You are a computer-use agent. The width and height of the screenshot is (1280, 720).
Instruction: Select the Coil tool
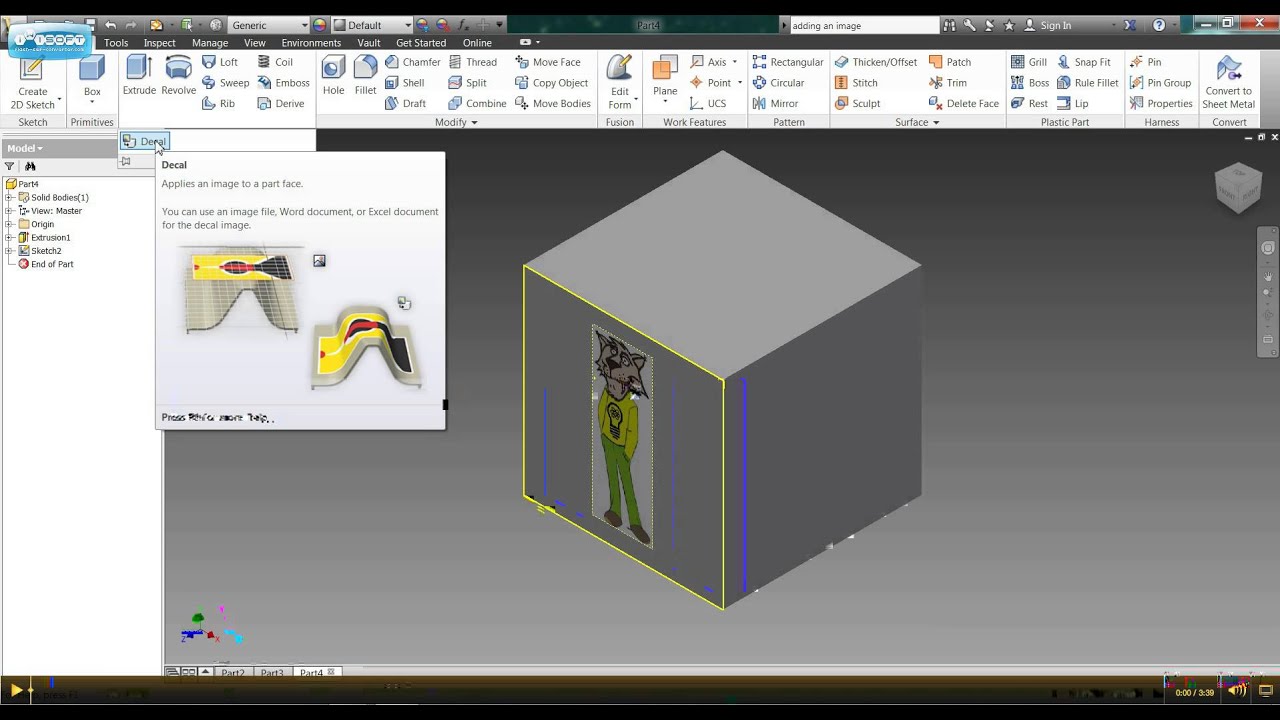275,62
